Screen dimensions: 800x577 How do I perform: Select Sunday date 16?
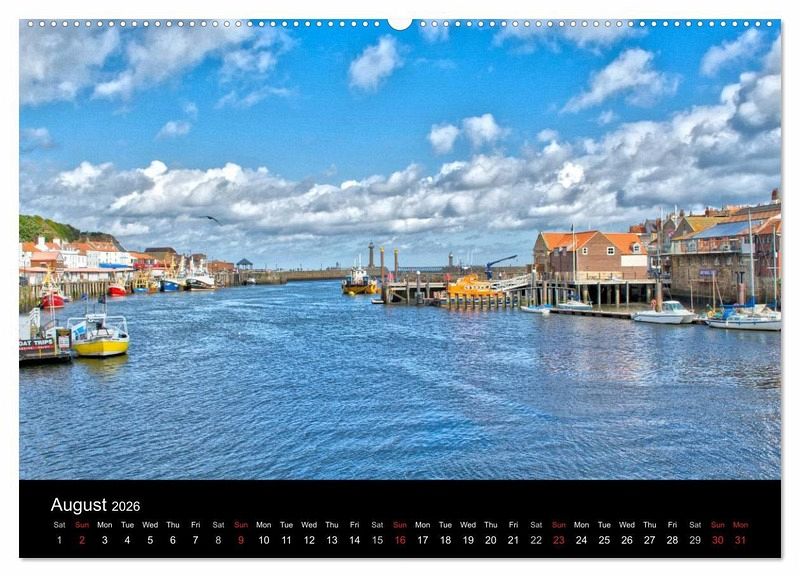[400, 540]
